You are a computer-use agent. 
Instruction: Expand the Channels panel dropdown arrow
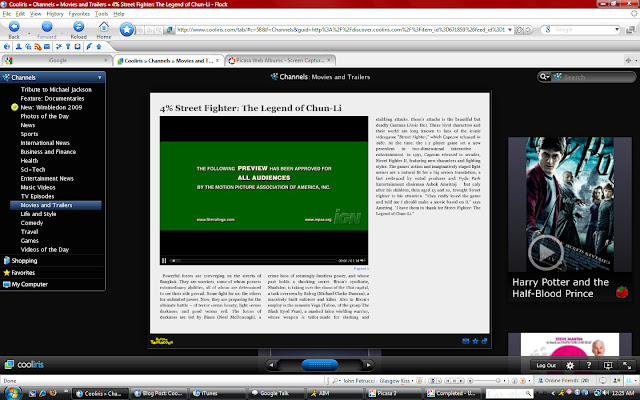pos(100,78)
